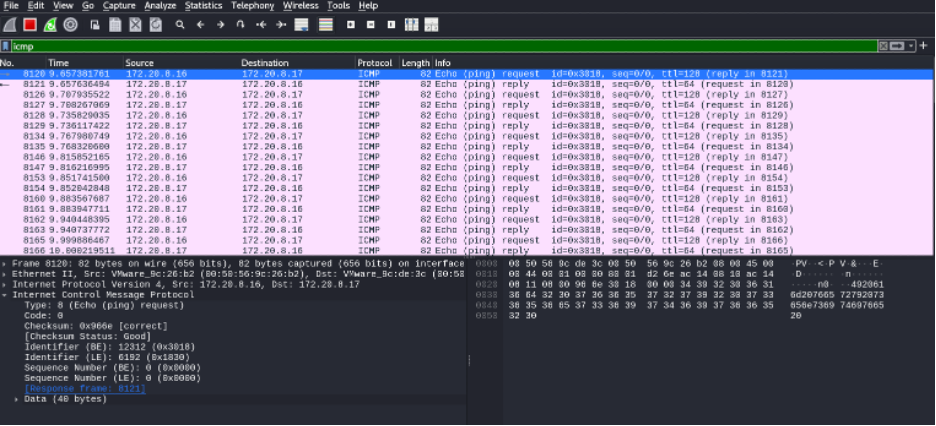936x426 pixels.
Task: Save this capture file icon
Action: (x=115, y=25)
